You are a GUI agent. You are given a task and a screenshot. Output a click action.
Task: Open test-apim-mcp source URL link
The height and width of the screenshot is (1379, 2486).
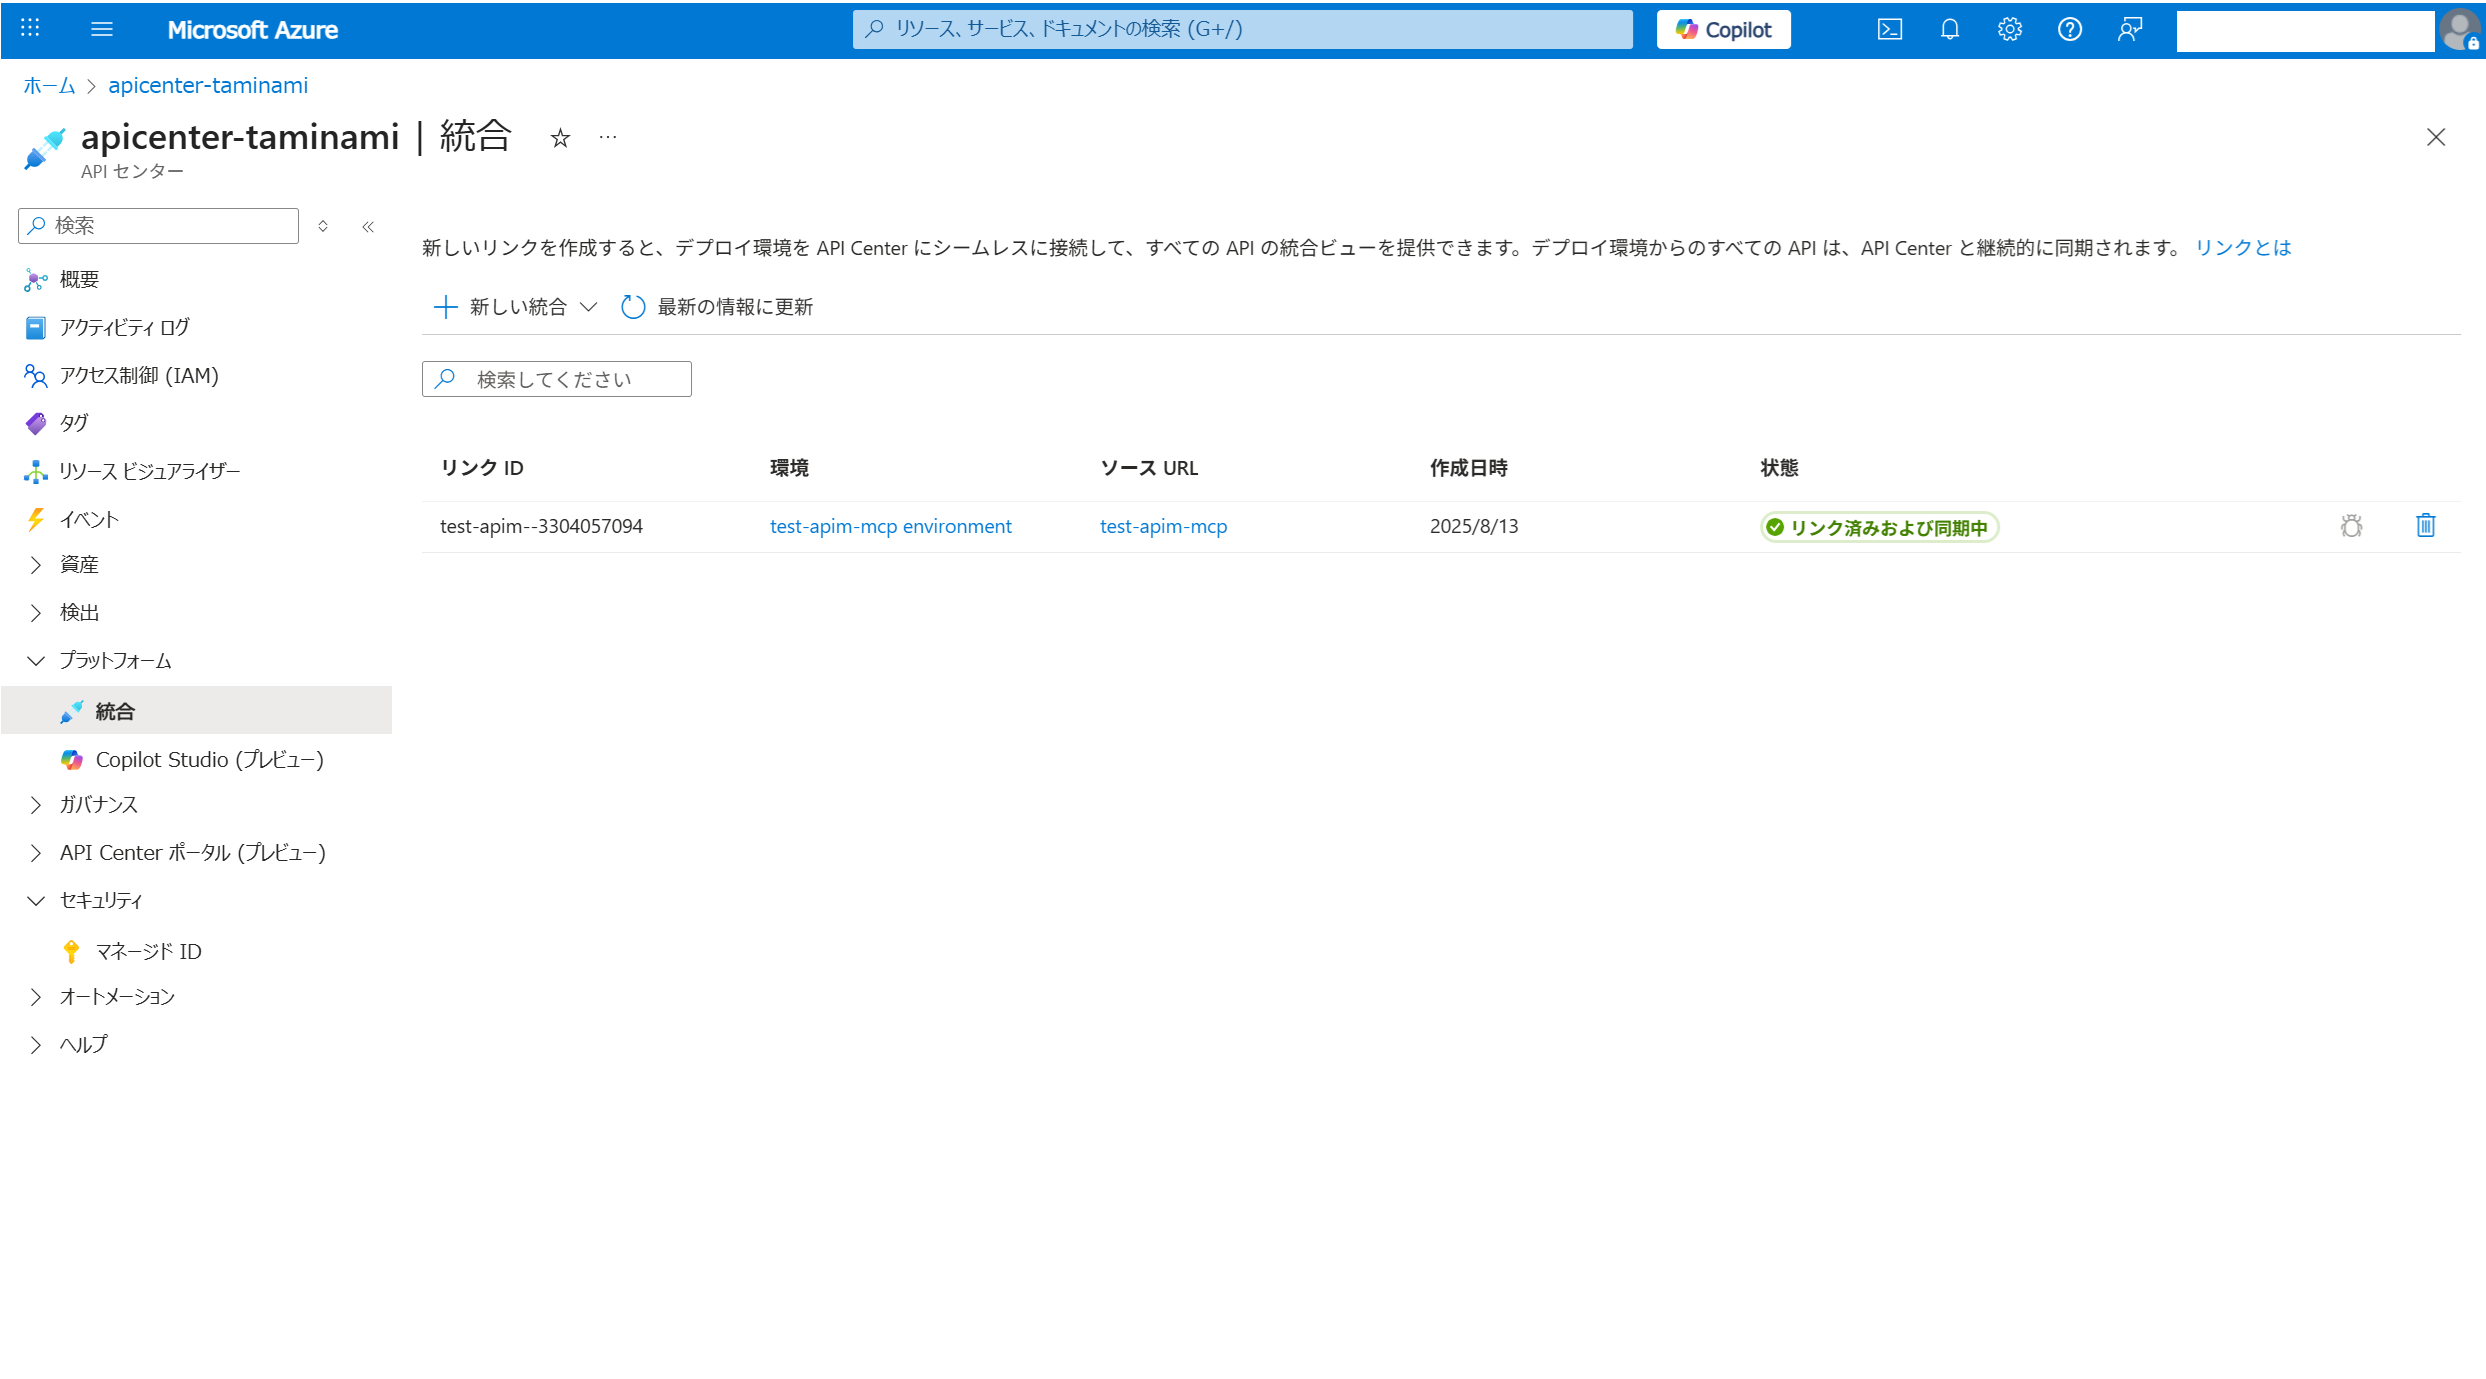(1163, 526)
